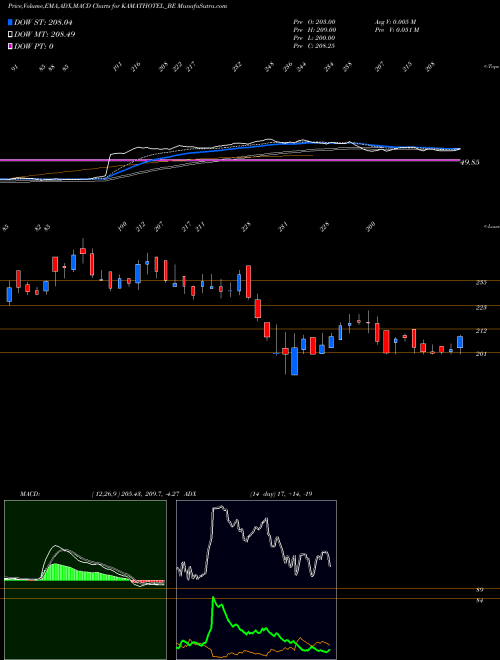Screen dimensions: 500x660
Task: Click the last blue candlestick on the price chart
Action: tap(460, 342)
